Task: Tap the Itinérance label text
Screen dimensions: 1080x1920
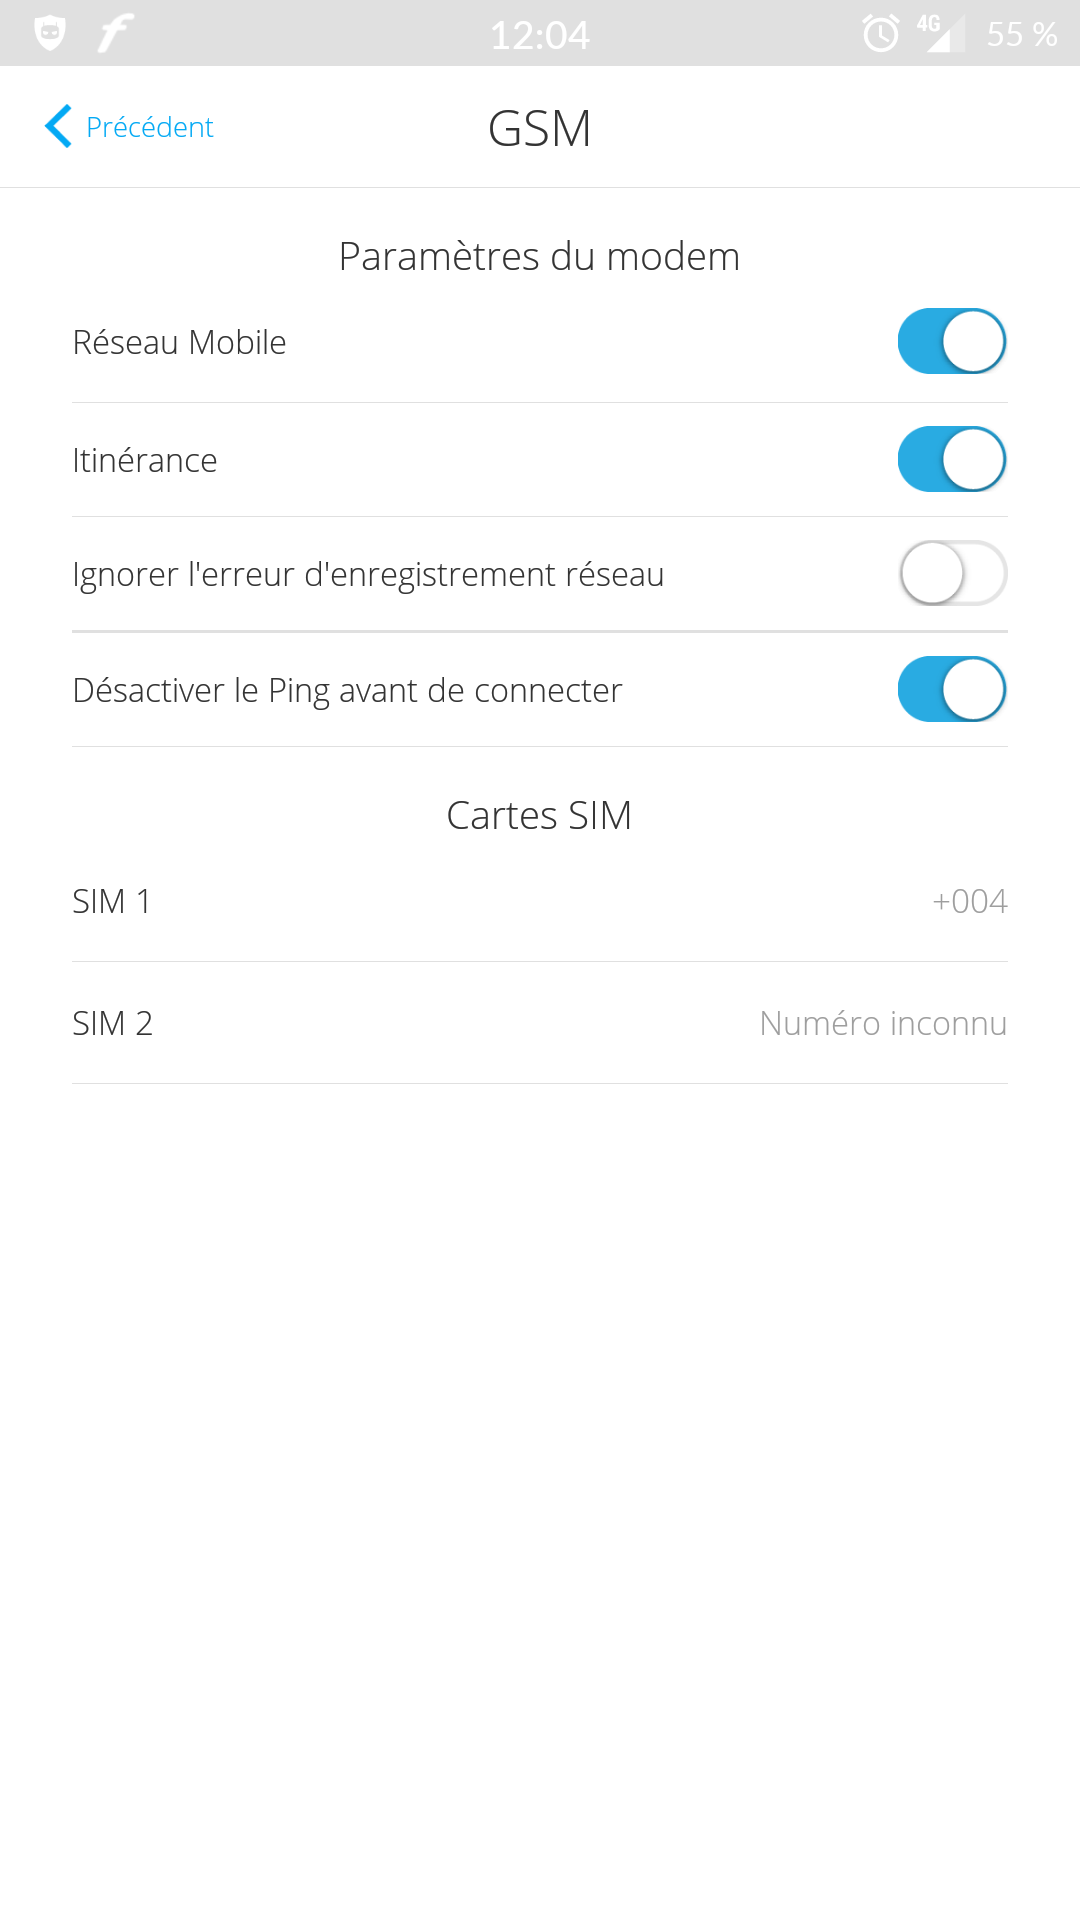Action: (x=145, y=460)
